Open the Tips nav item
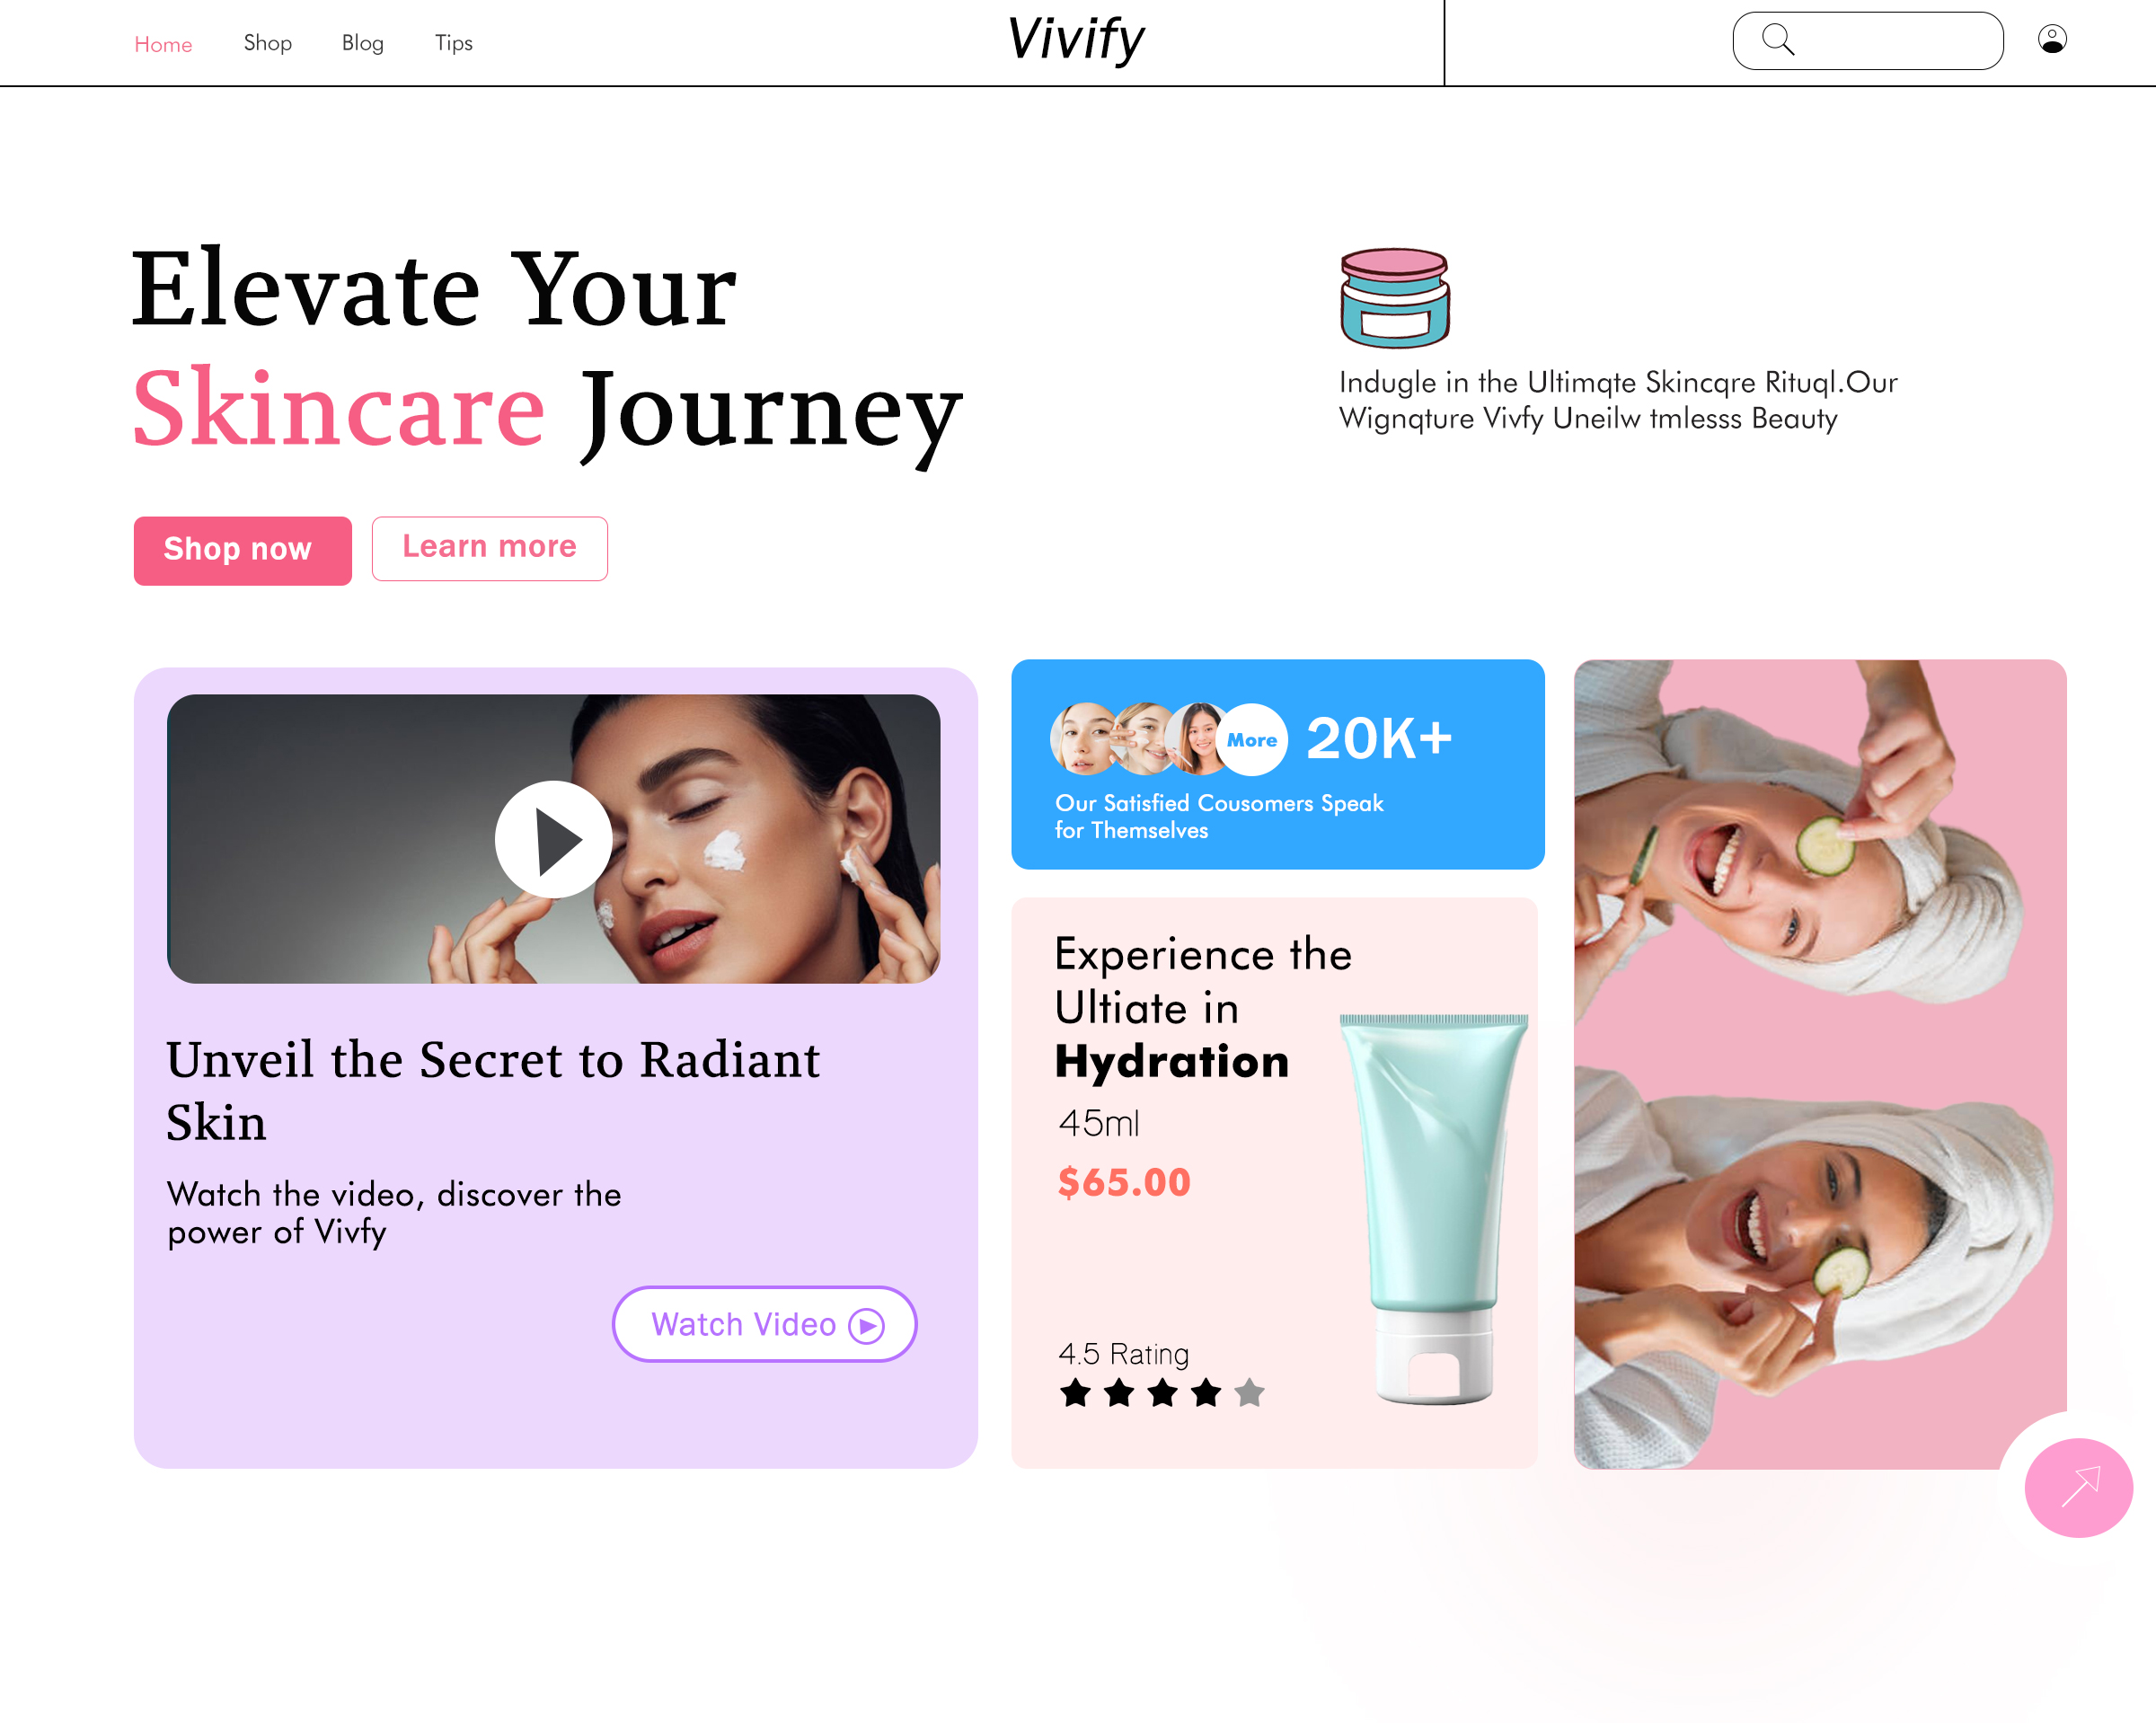This screenshot has width=2156, height=1723. tap(454, 43)
